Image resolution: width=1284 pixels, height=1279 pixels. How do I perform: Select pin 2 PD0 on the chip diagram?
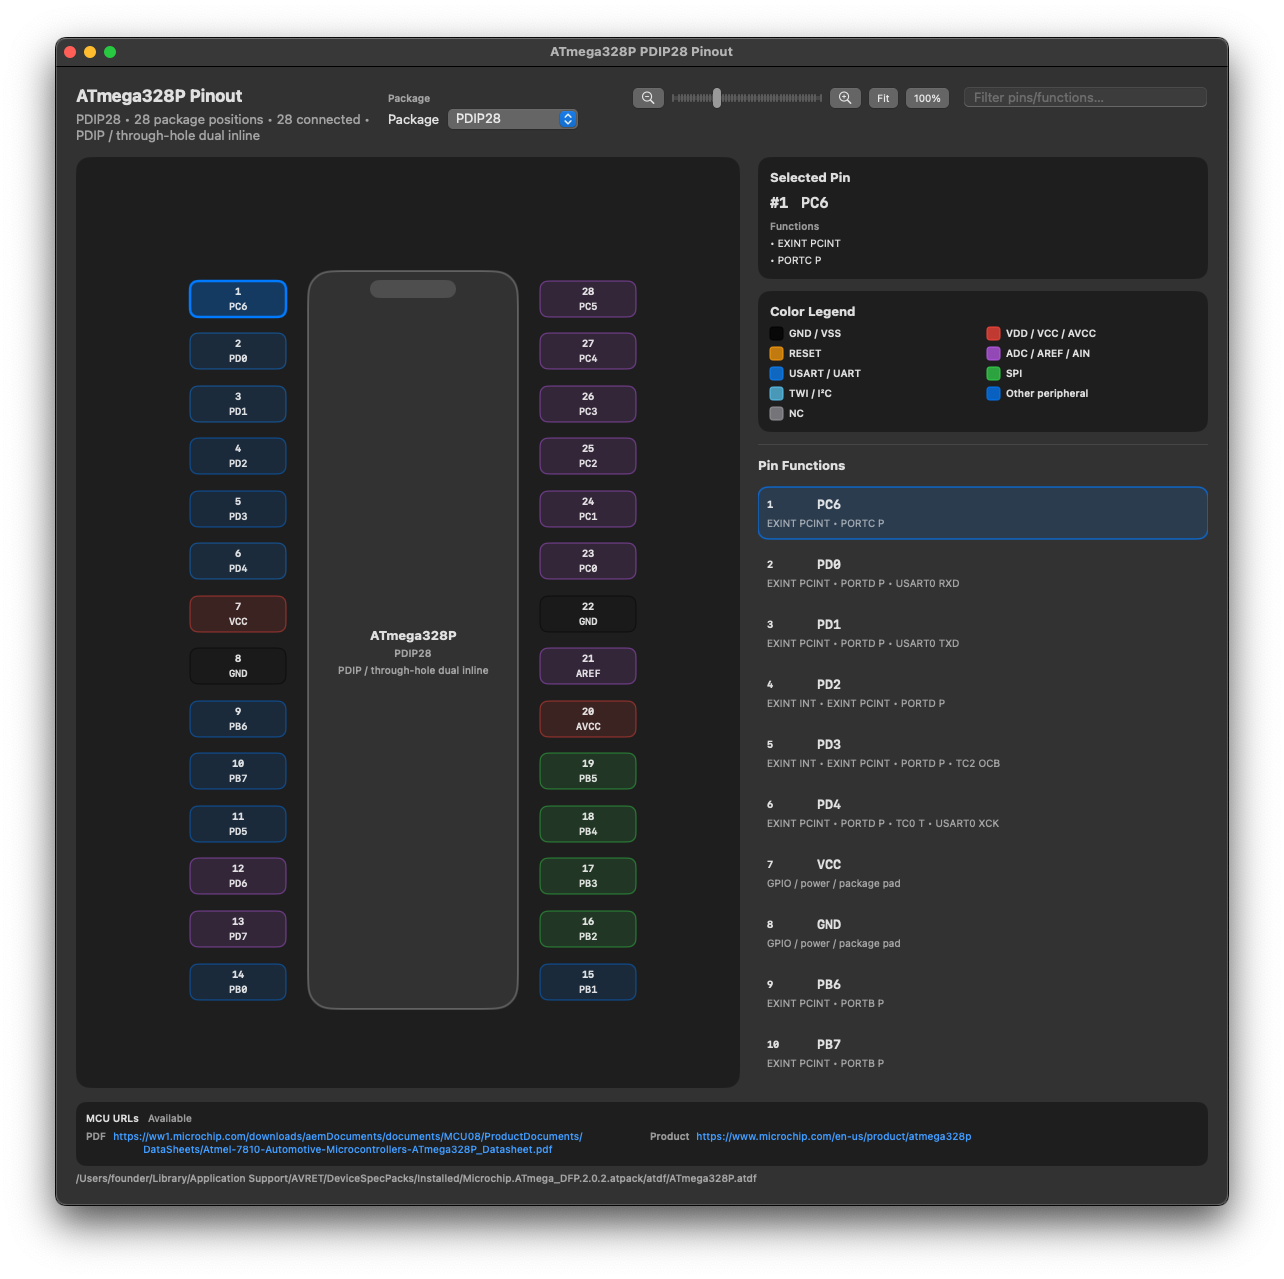click(x=238, y=351)
